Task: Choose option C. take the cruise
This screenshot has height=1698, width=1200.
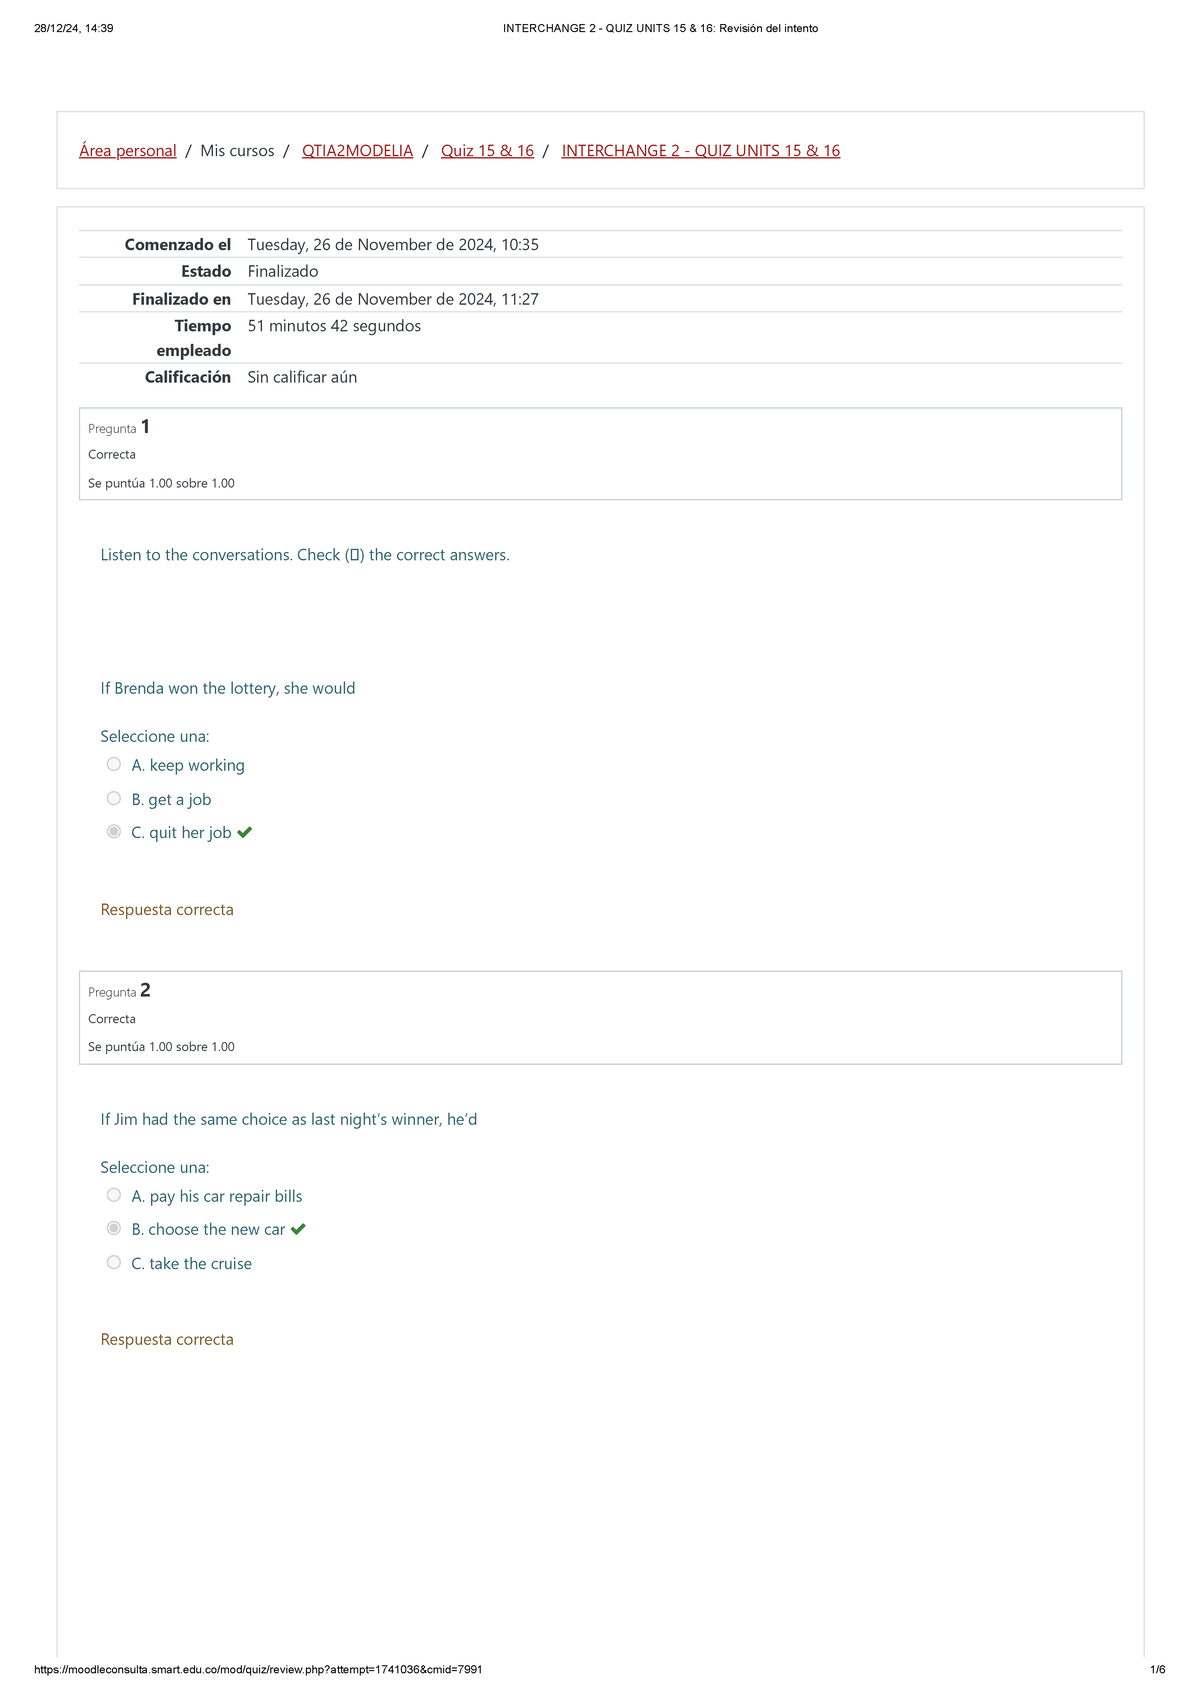Action: coord(114,1263)
